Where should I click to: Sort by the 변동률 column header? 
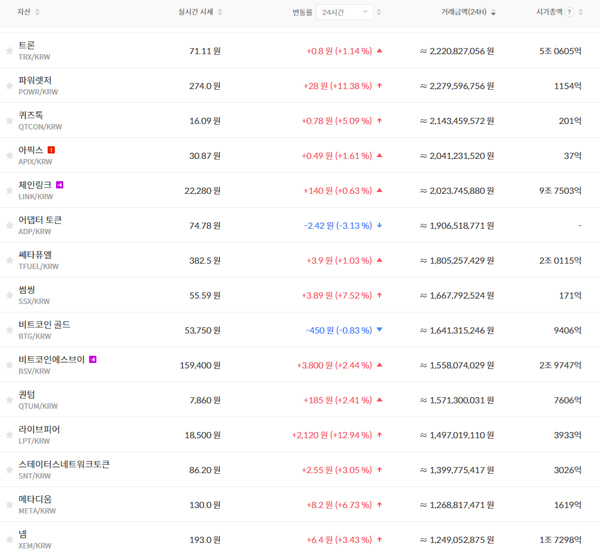[x=301, y=13]
